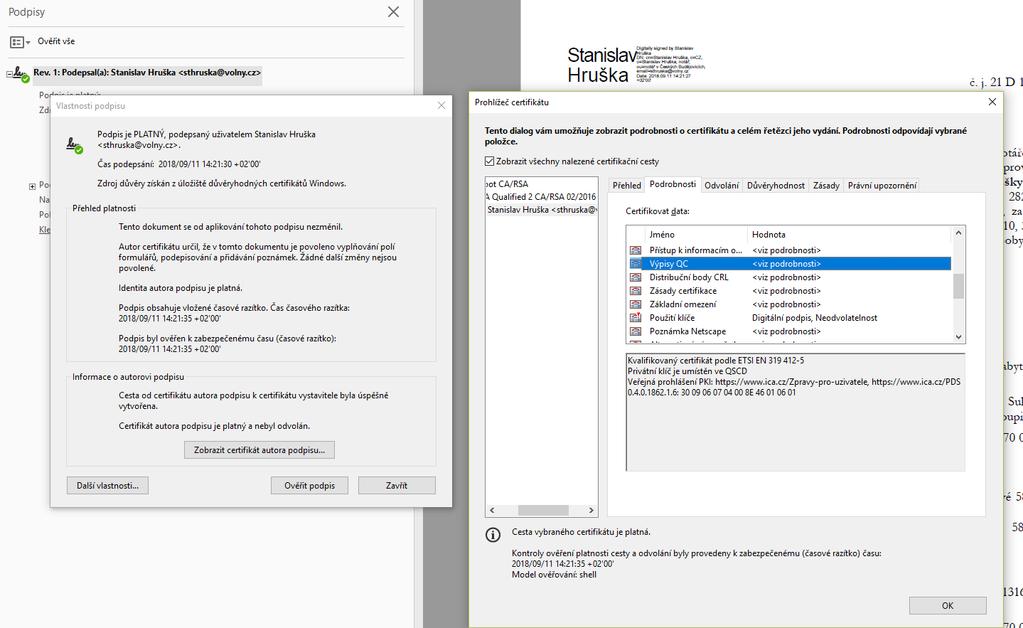This screenshot has width=1023, height=628.
Task: Expand the collapsed node under Rev. 1 signature
Action: (x=32, y=186)
